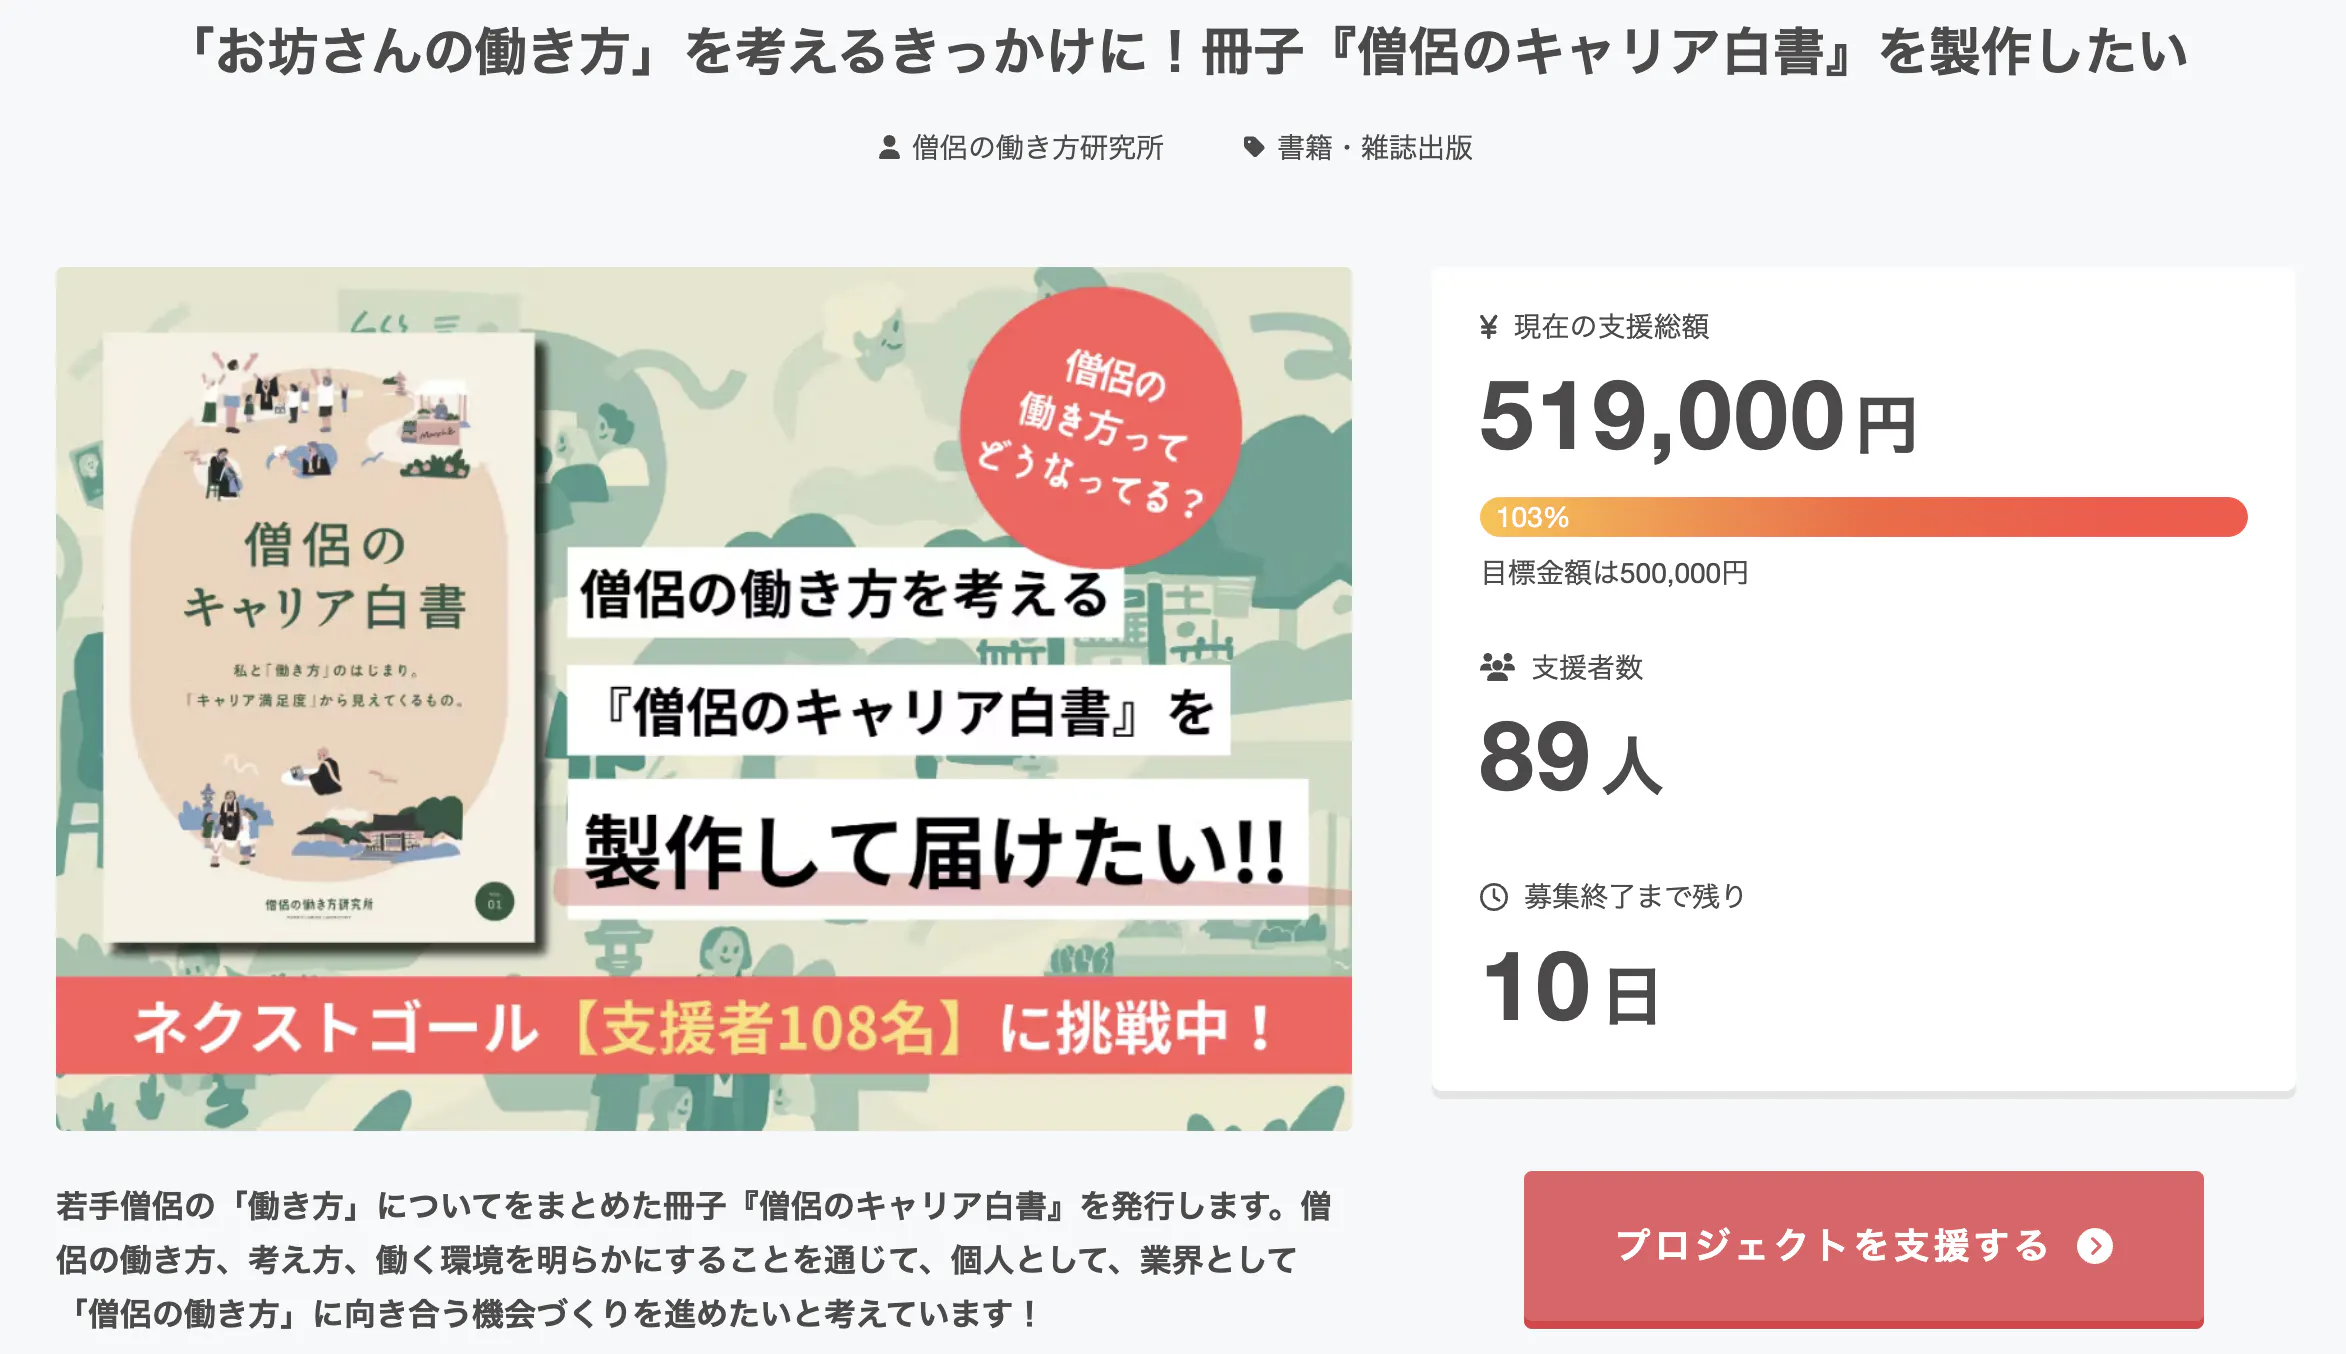Open the 僧侶の働き方研究所 owner profile link
The width and height of the screenshot is (2346, 1354).
[x=1037, y=148]
